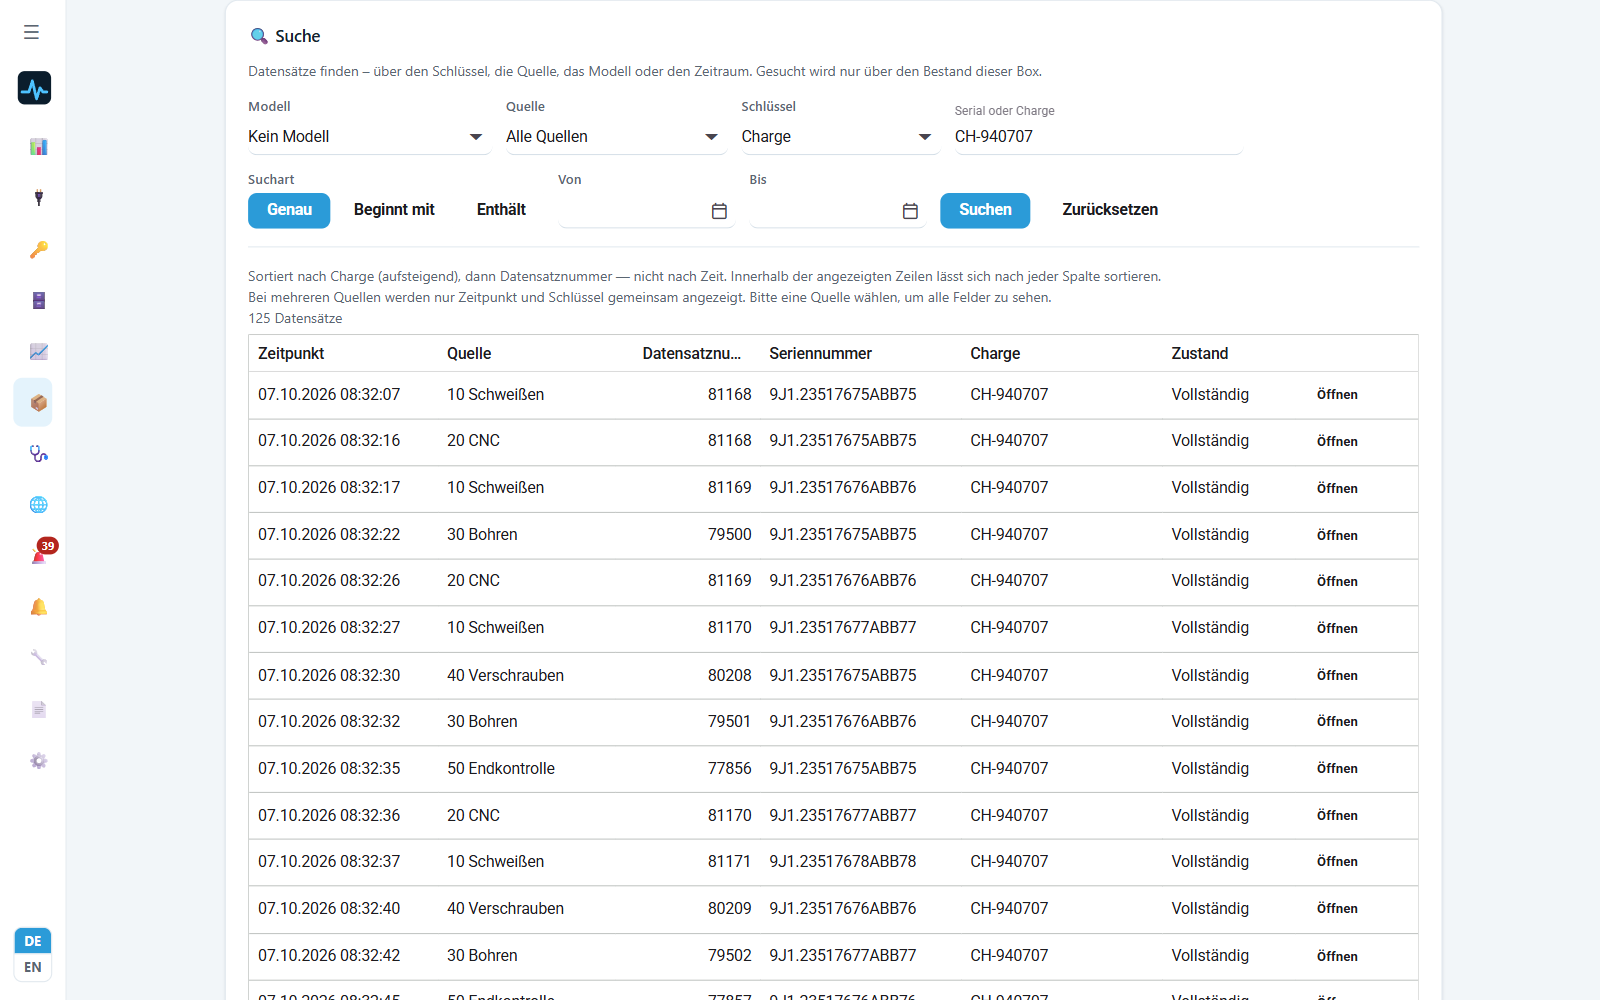Sort by the Charge column header
The height and width of the screenshot is (1000, 1600).
[x=995, y=354]
